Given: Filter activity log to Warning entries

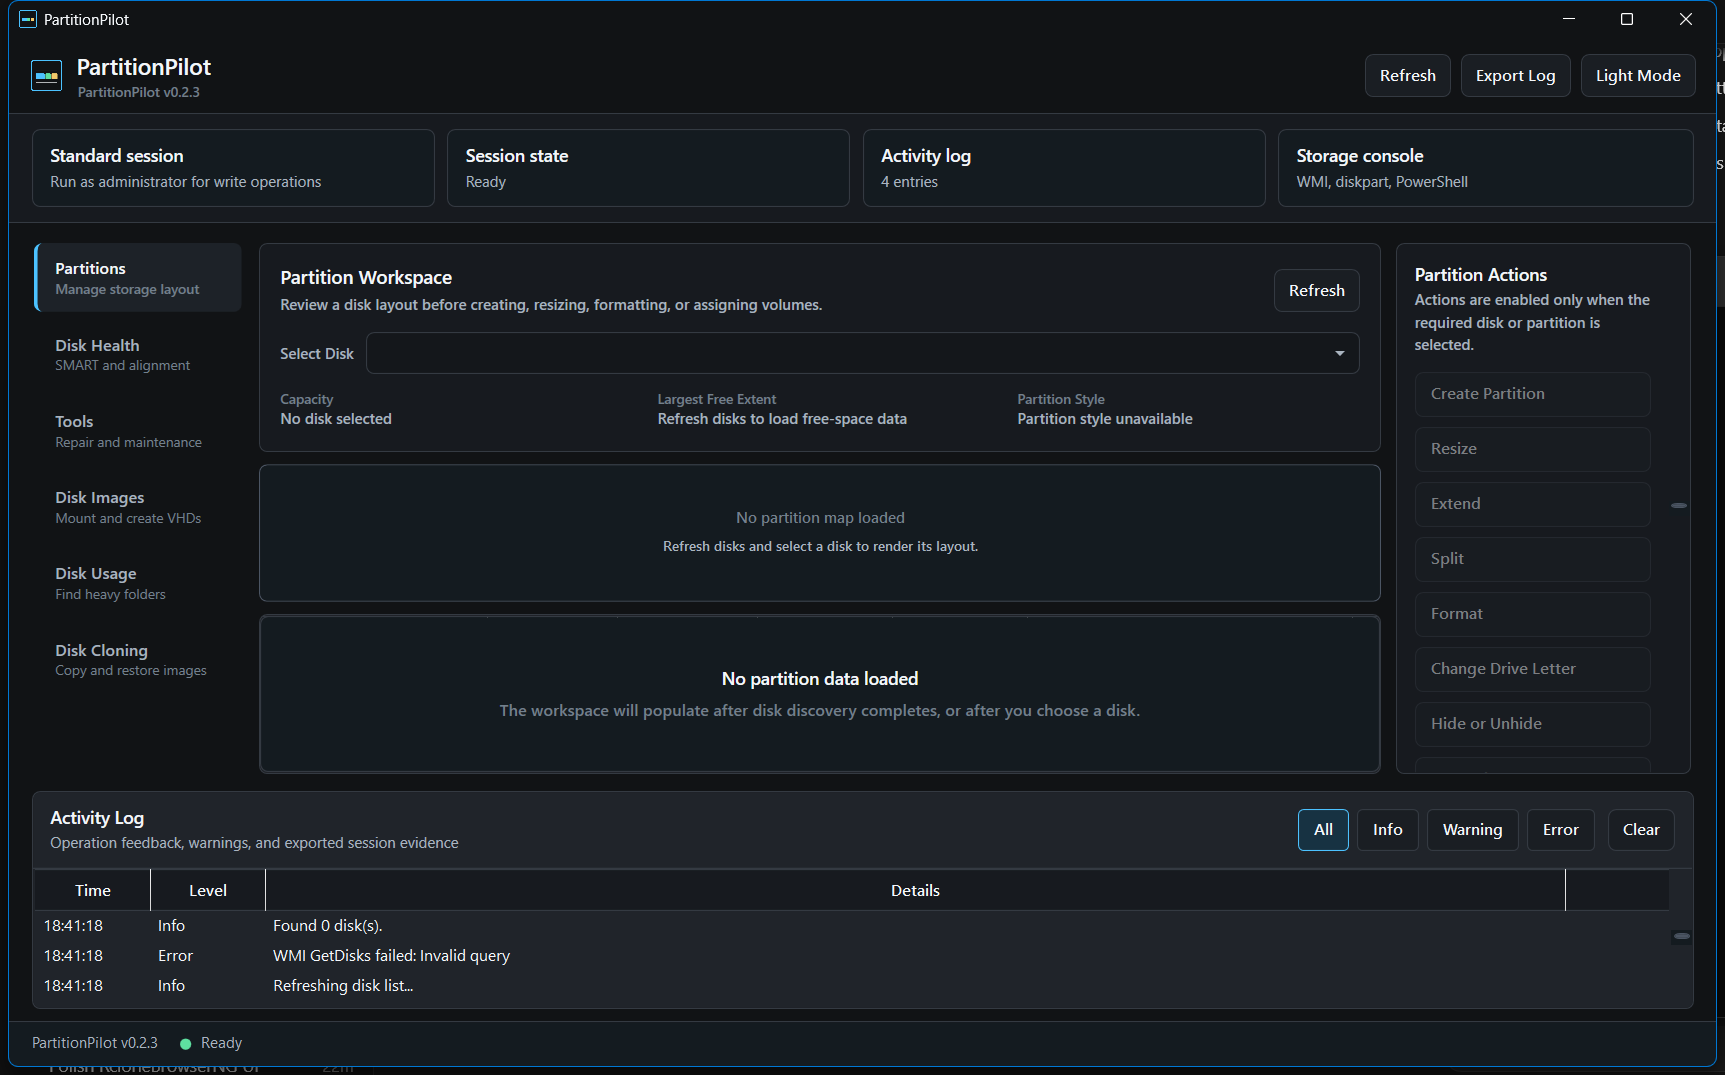Looking at the screenshot, I should [x=1472, y=830].
